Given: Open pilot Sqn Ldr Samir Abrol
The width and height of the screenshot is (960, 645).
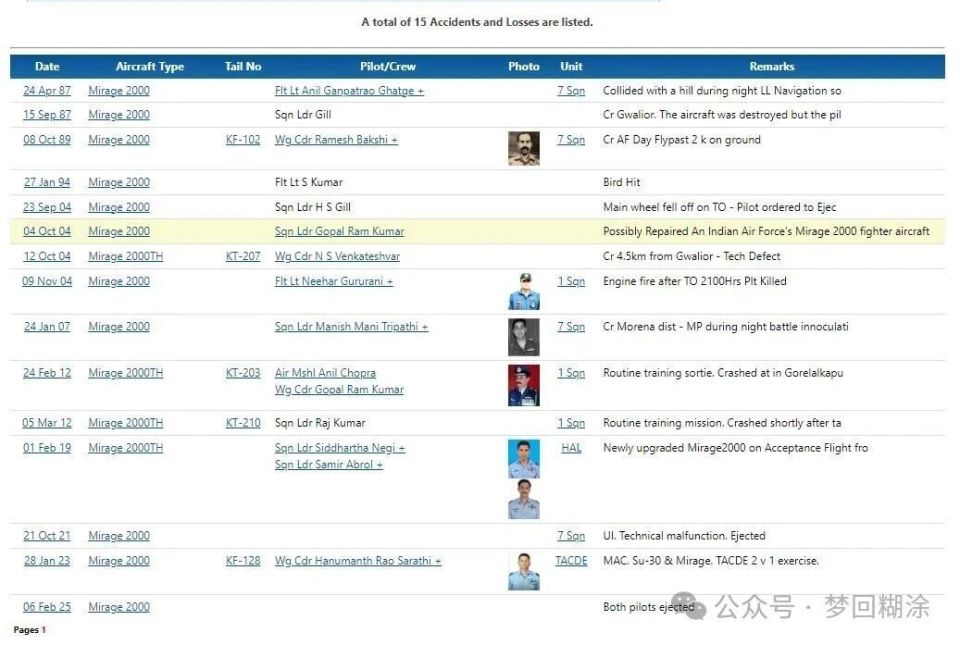Looking at the screenshot, I should tap(329, 464).
